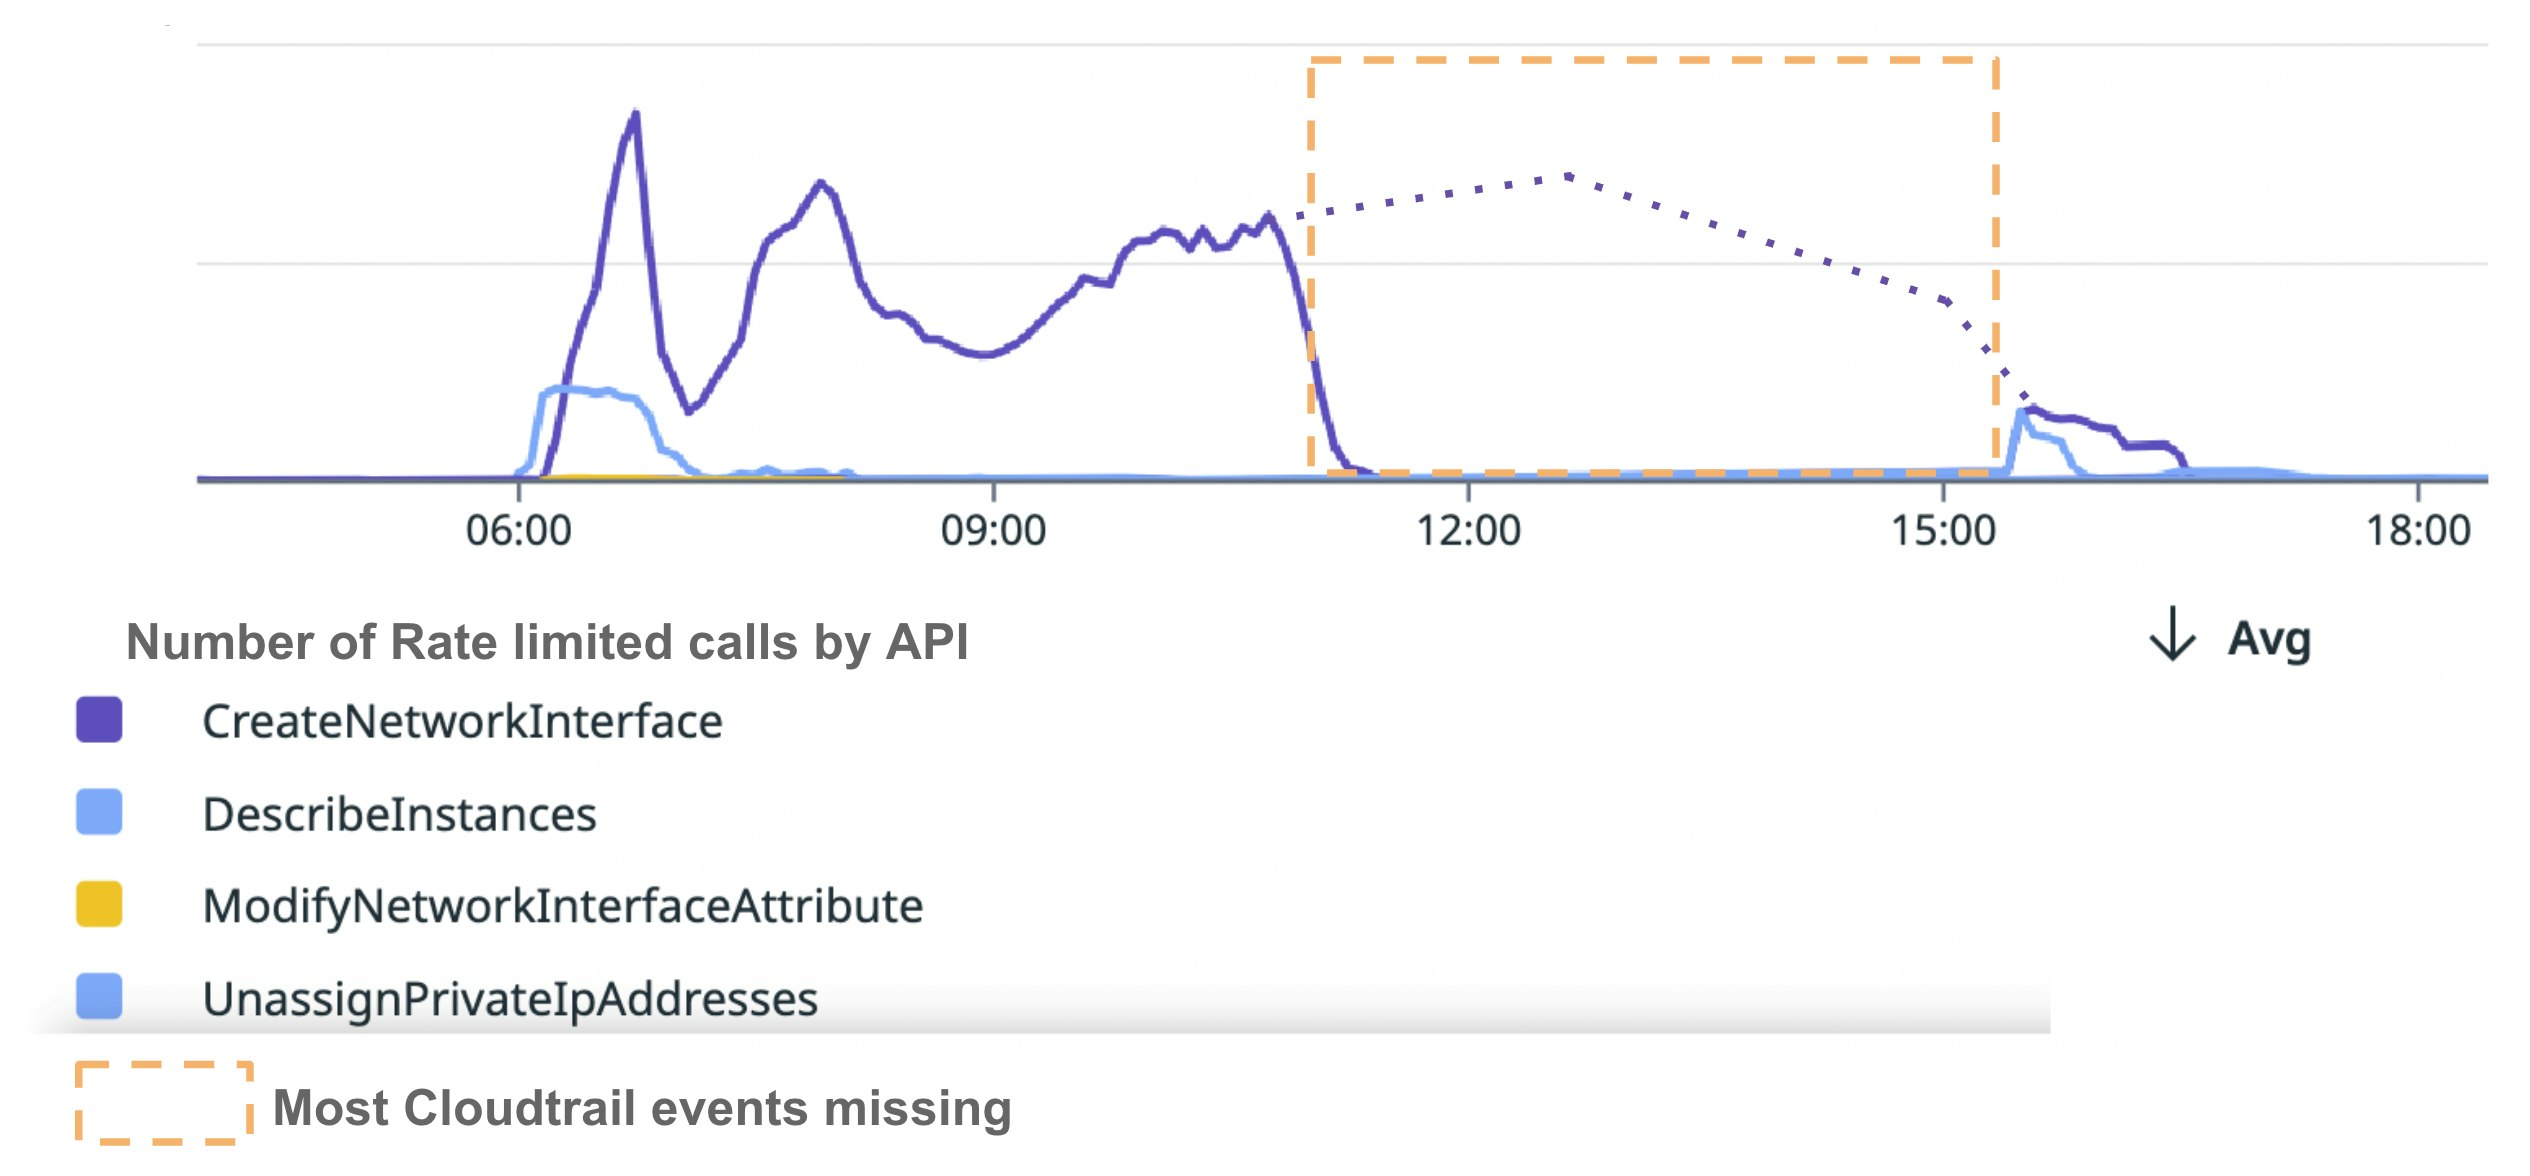This screenshot has width=2530, height=1176.
Task: Toggle the ModifyNetworkInterfaceAttribute series label
Action: pyautogui.click(x=562, y=906)
